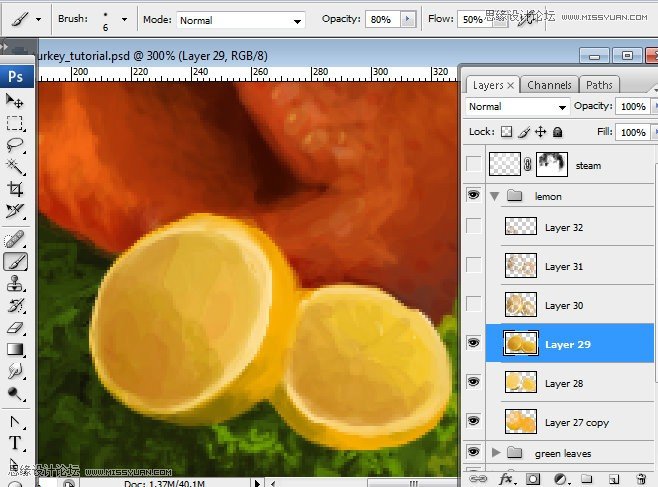Image resolution: width=658 pixels, height=487 pixels.
Task: Toggle visibility of Layer 27 copy
Action: [x=473, y=421]
